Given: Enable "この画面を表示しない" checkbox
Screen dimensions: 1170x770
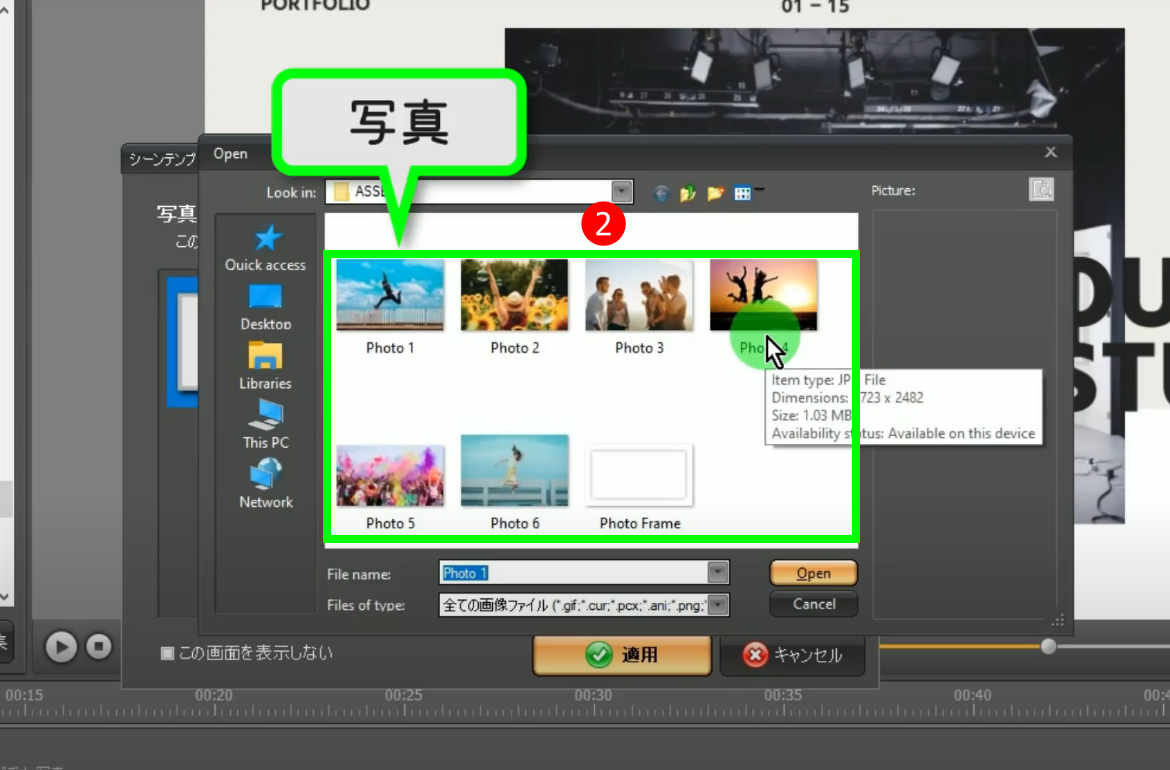Looking at the screenshot, I should click(168, 653).
